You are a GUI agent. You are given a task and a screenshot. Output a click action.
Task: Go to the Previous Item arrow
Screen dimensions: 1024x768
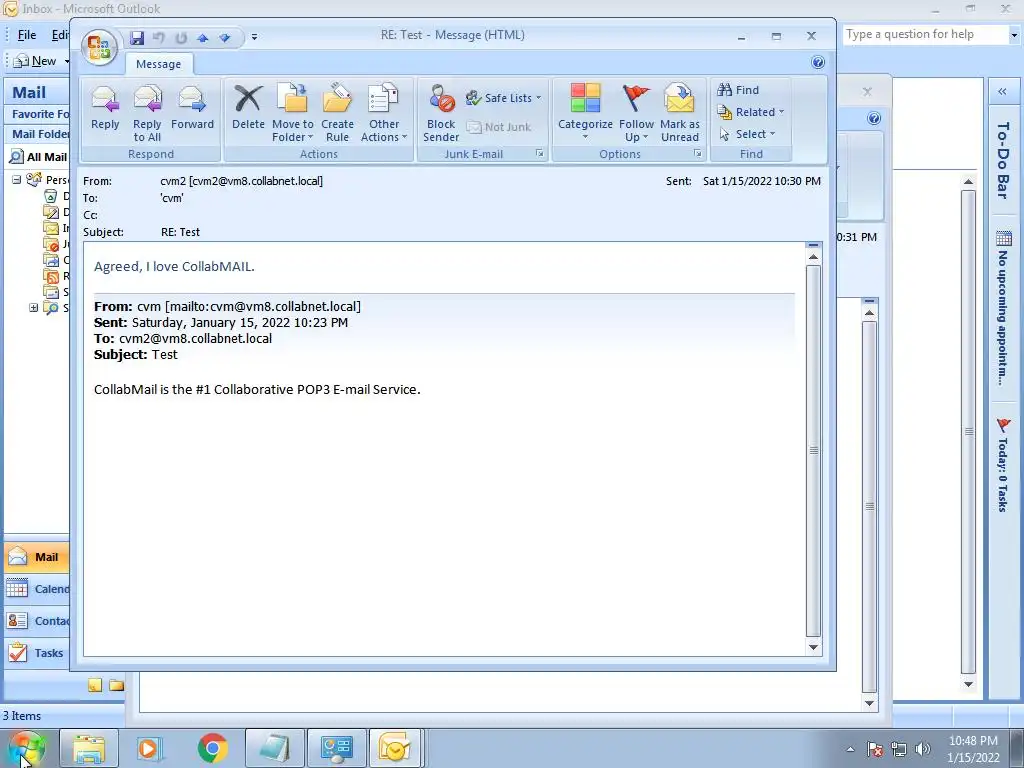pyautogui.click(x=202, y=38)
